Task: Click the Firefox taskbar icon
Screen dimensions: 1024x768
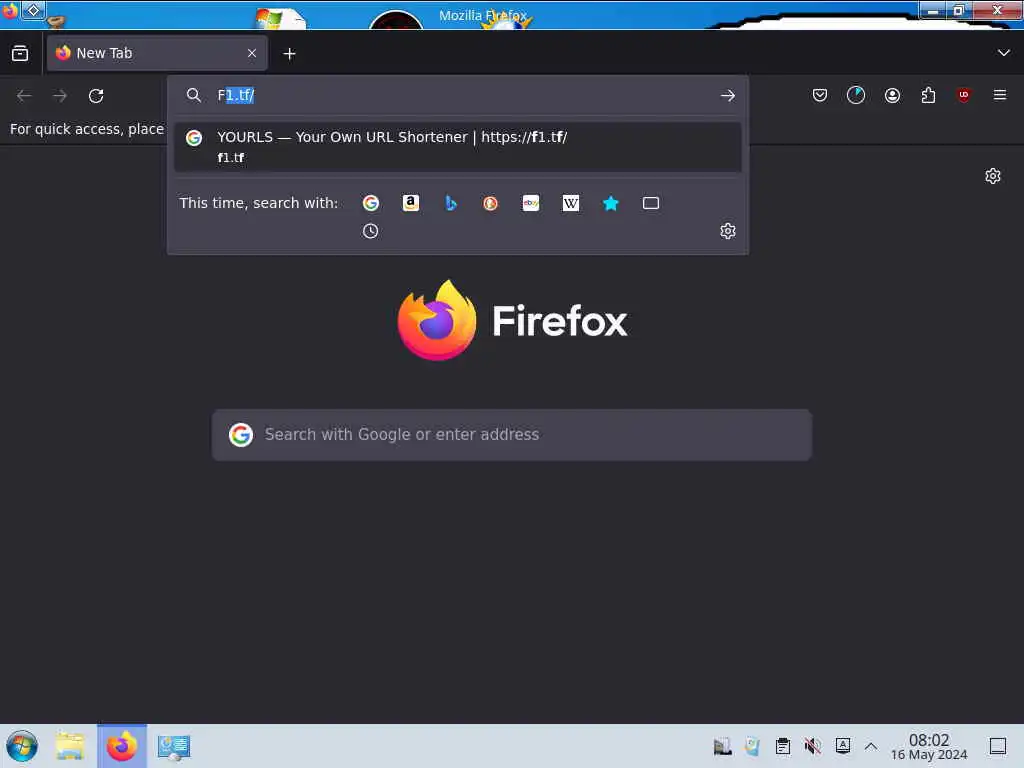Action: [122, 746]
